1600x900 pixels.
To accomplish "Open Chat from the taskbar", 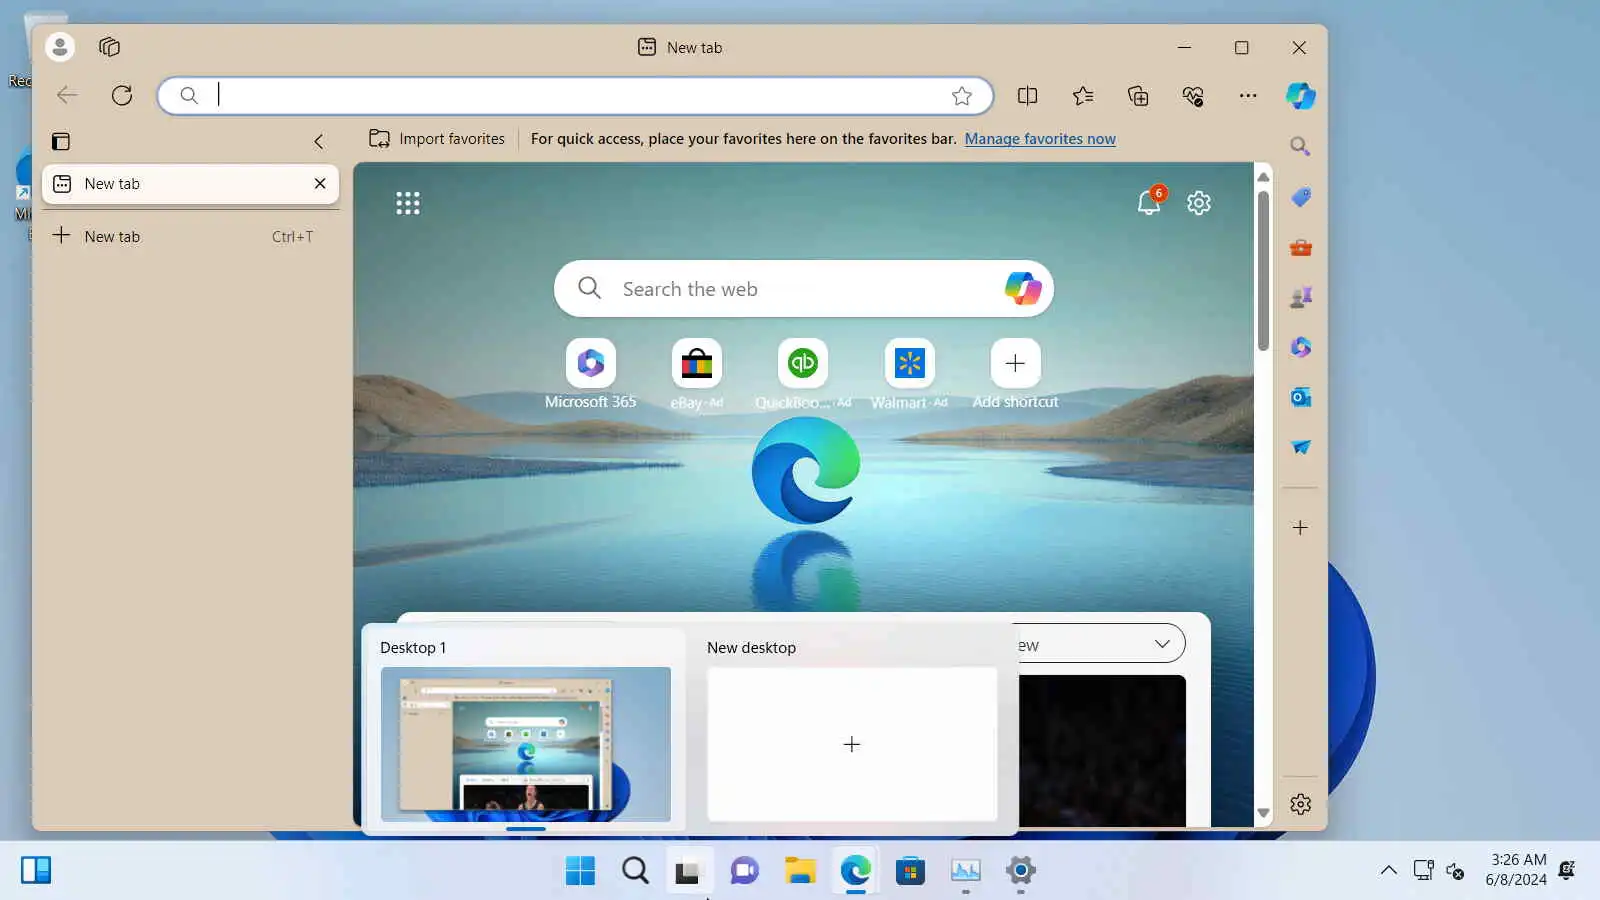I will pyautogui.click(x=744, y=871).
